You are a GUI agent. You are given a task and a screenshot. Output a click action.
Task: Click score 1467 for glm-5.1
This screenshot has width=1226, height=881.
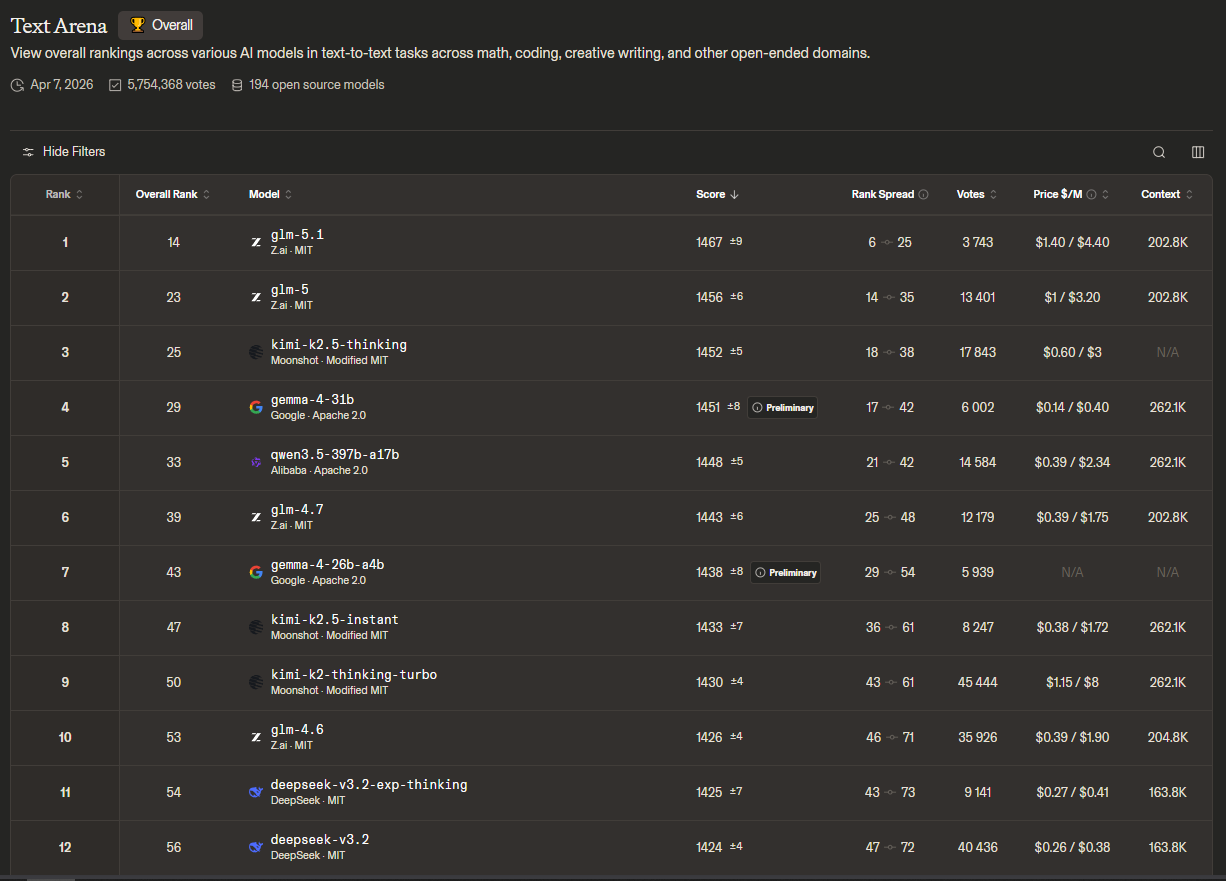point(709,243)
